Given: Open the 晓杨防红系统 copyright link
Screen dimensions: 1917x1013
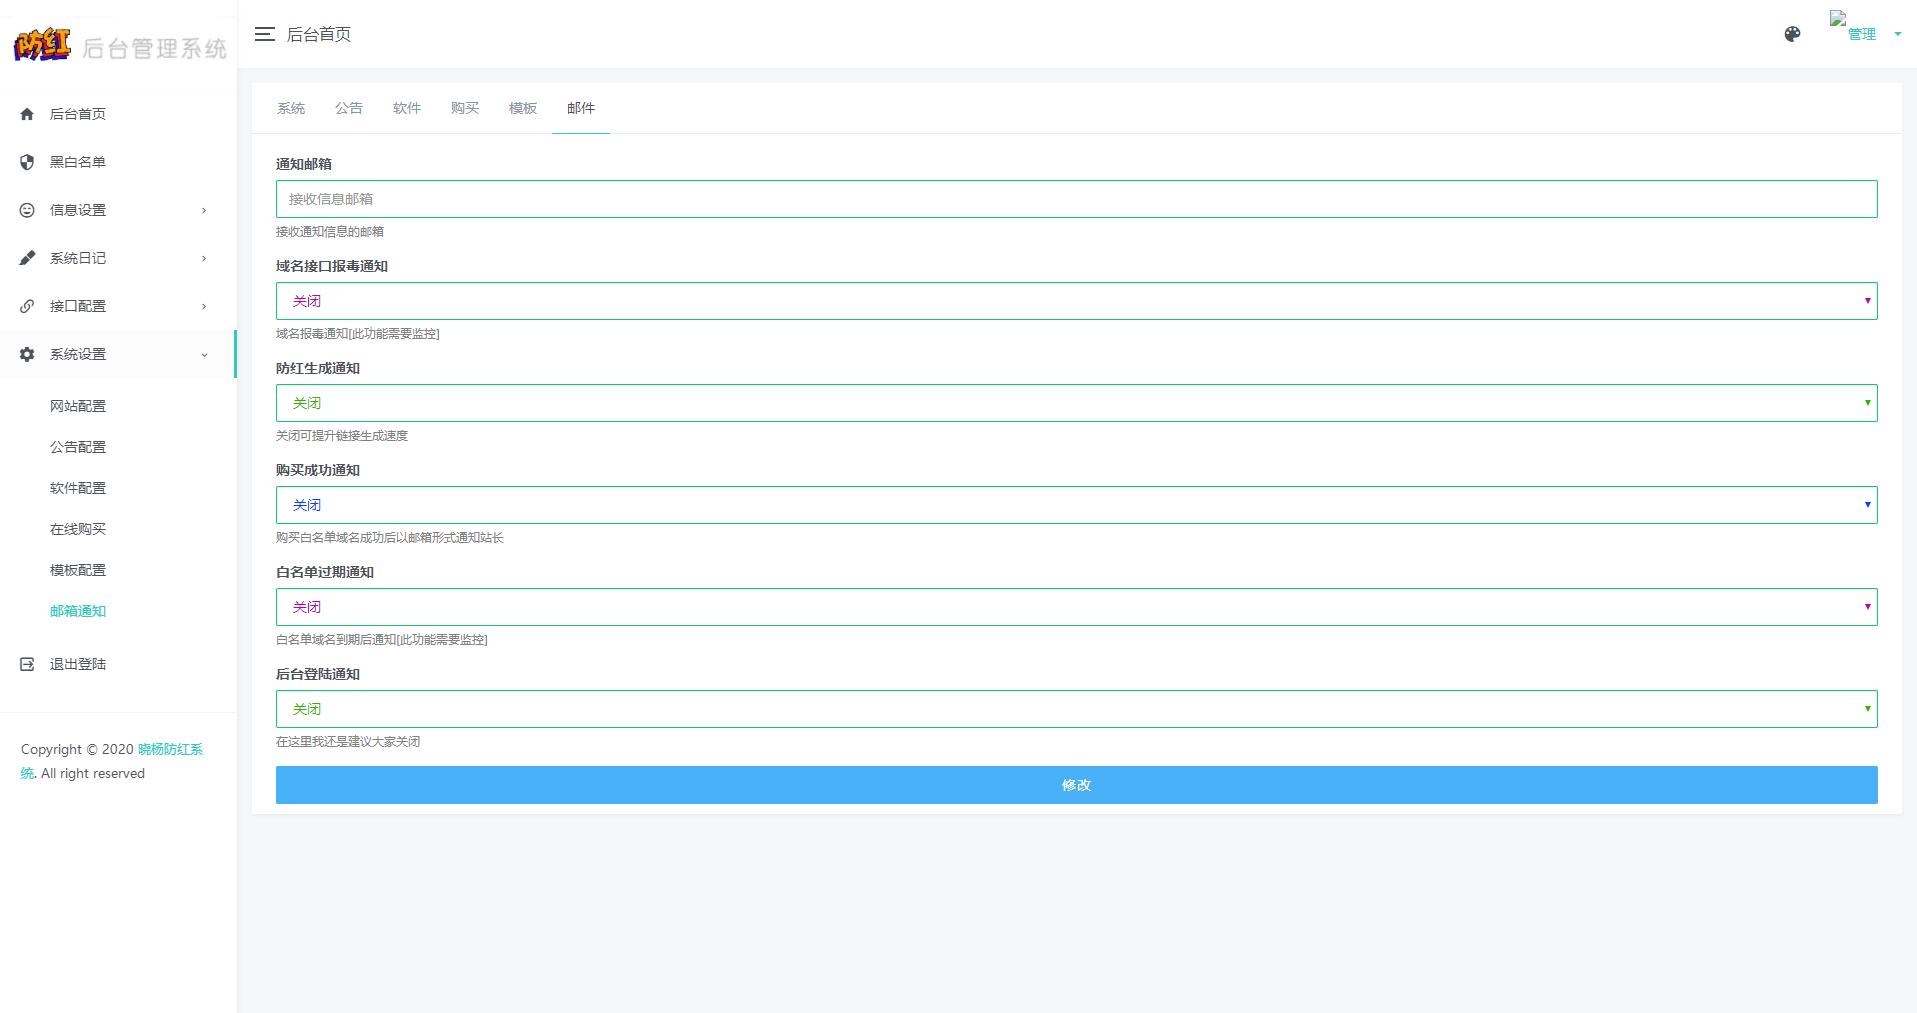Looking at the screenshot, I should click(x=170, y=749).
